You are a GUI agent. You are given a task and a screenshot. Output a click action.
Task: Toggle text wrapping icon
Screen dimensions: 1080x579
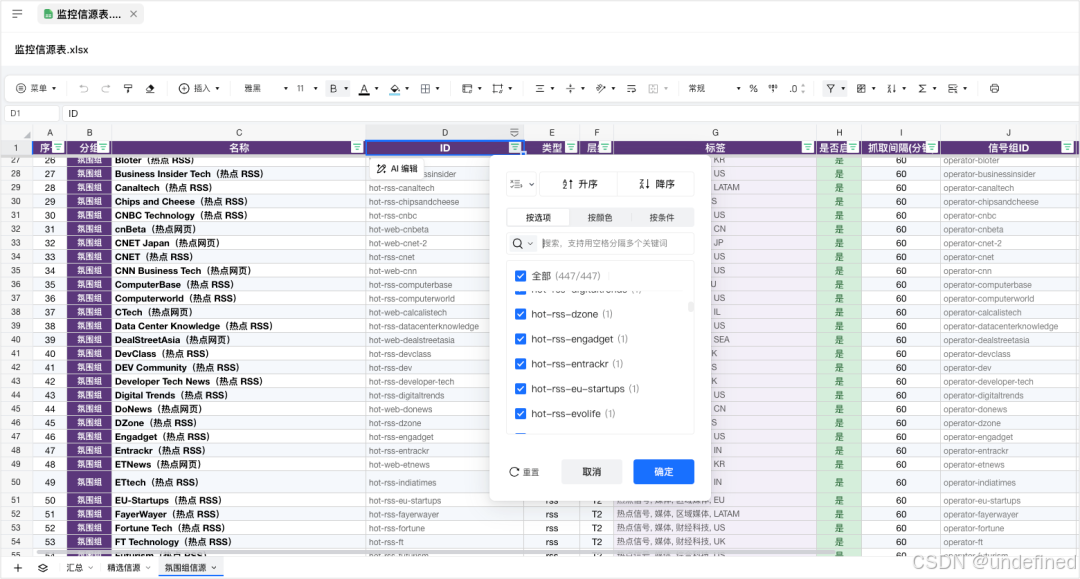click(x=631, y=88)
